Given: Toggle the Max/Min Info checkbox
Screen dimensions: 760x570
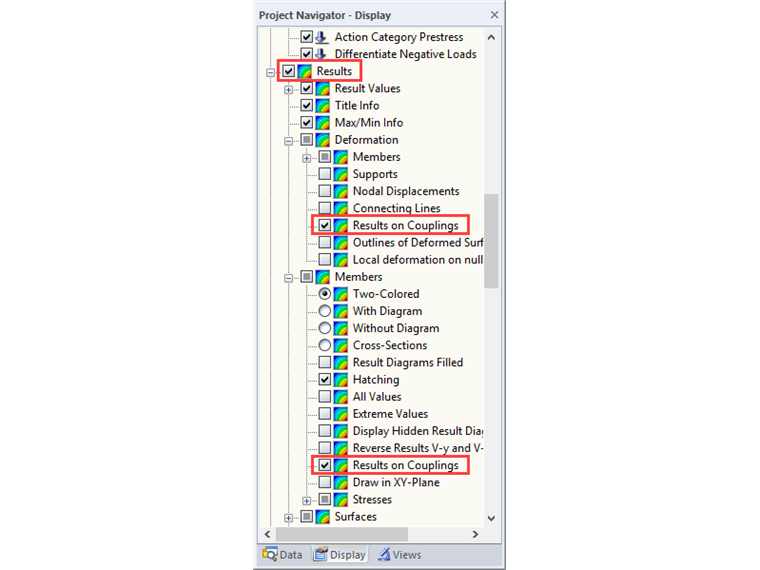Looking at the screenshot, I should pos(307,123).
